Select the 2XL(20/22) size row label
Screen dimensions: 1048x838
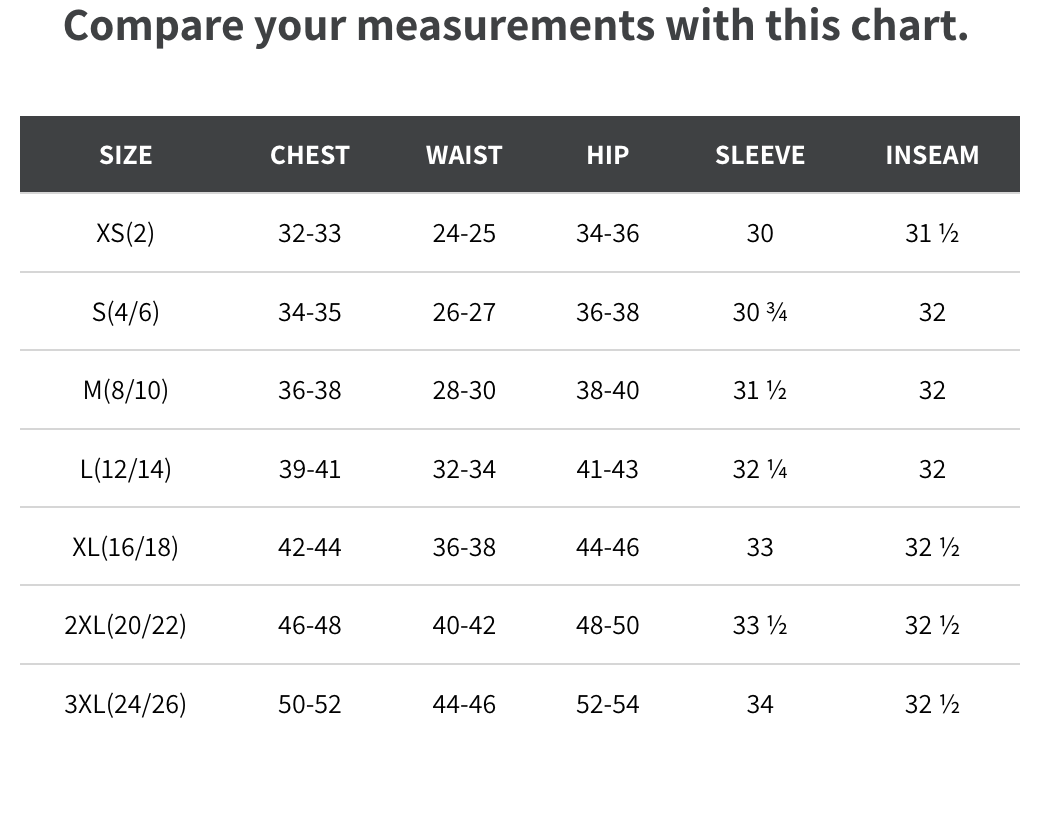[x=126, y=625]
